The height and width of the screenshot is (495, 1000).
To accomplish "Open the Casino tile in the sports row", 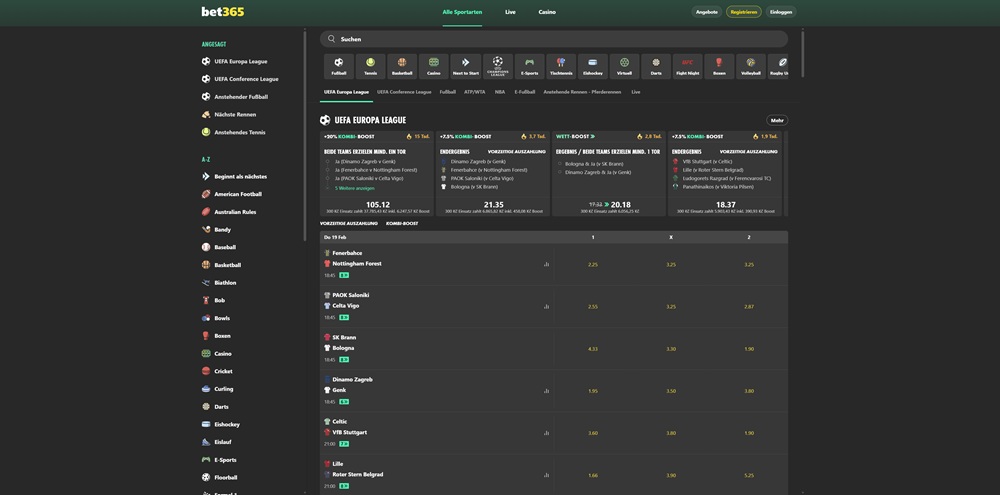I will [434, 66].
